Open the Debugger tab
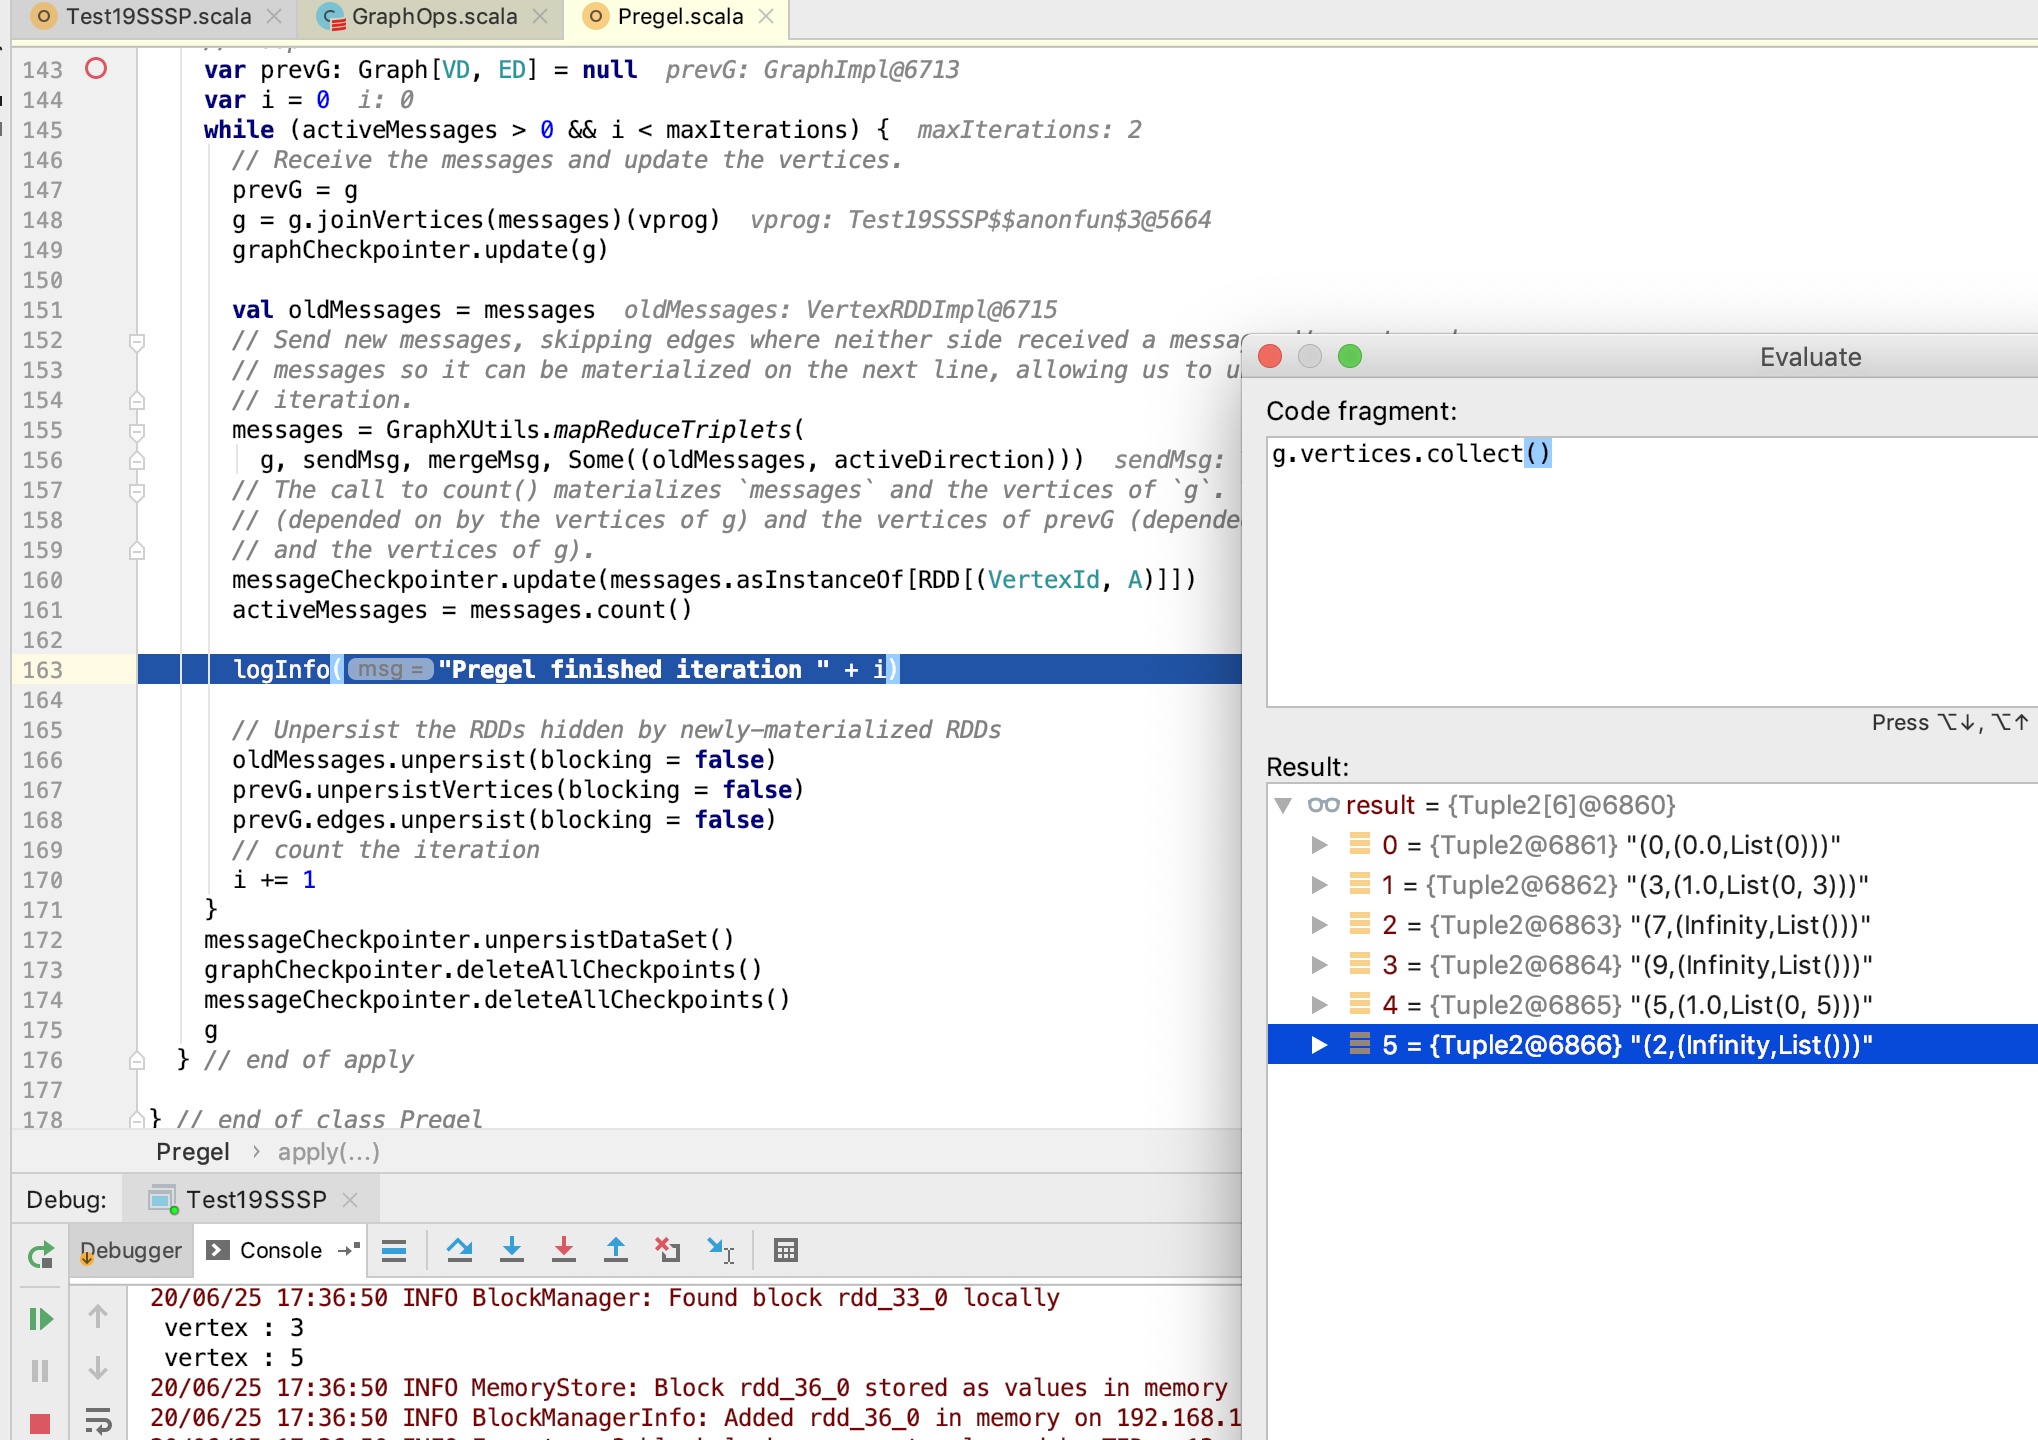 point(131,1250)
